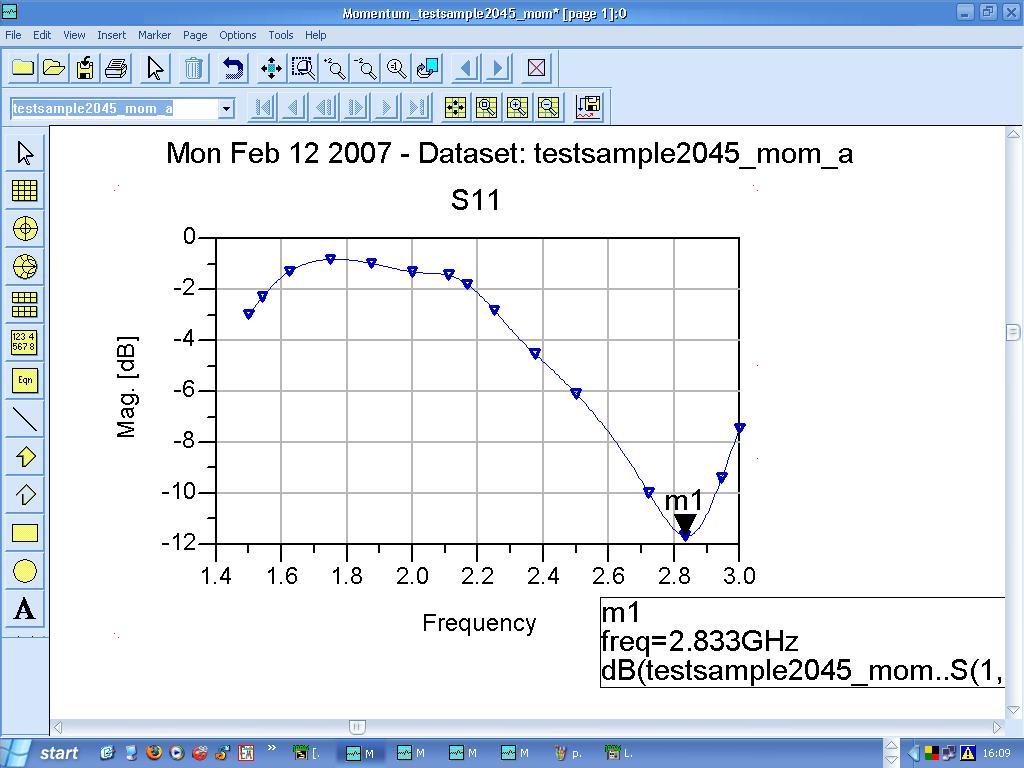Save the data display
1024x768 pixels.
pos(85,68)
